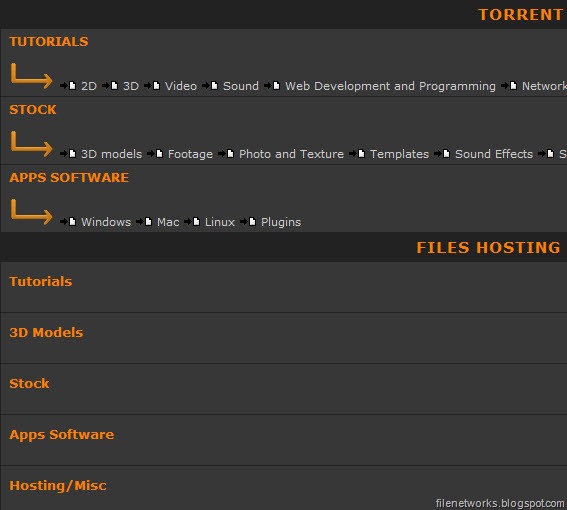Open the Apps Software files hosting forum
The width and height of the screenshot is (567, 510).
[x=62, y=434]
